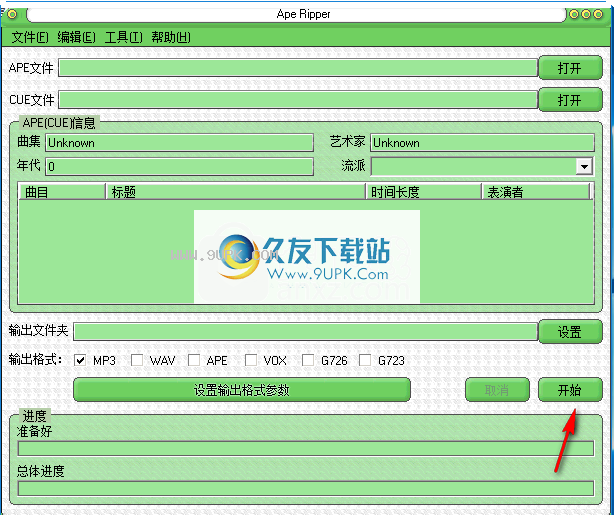Click the last round button after the title
The image size is (614, 515).
click(598, 14)
